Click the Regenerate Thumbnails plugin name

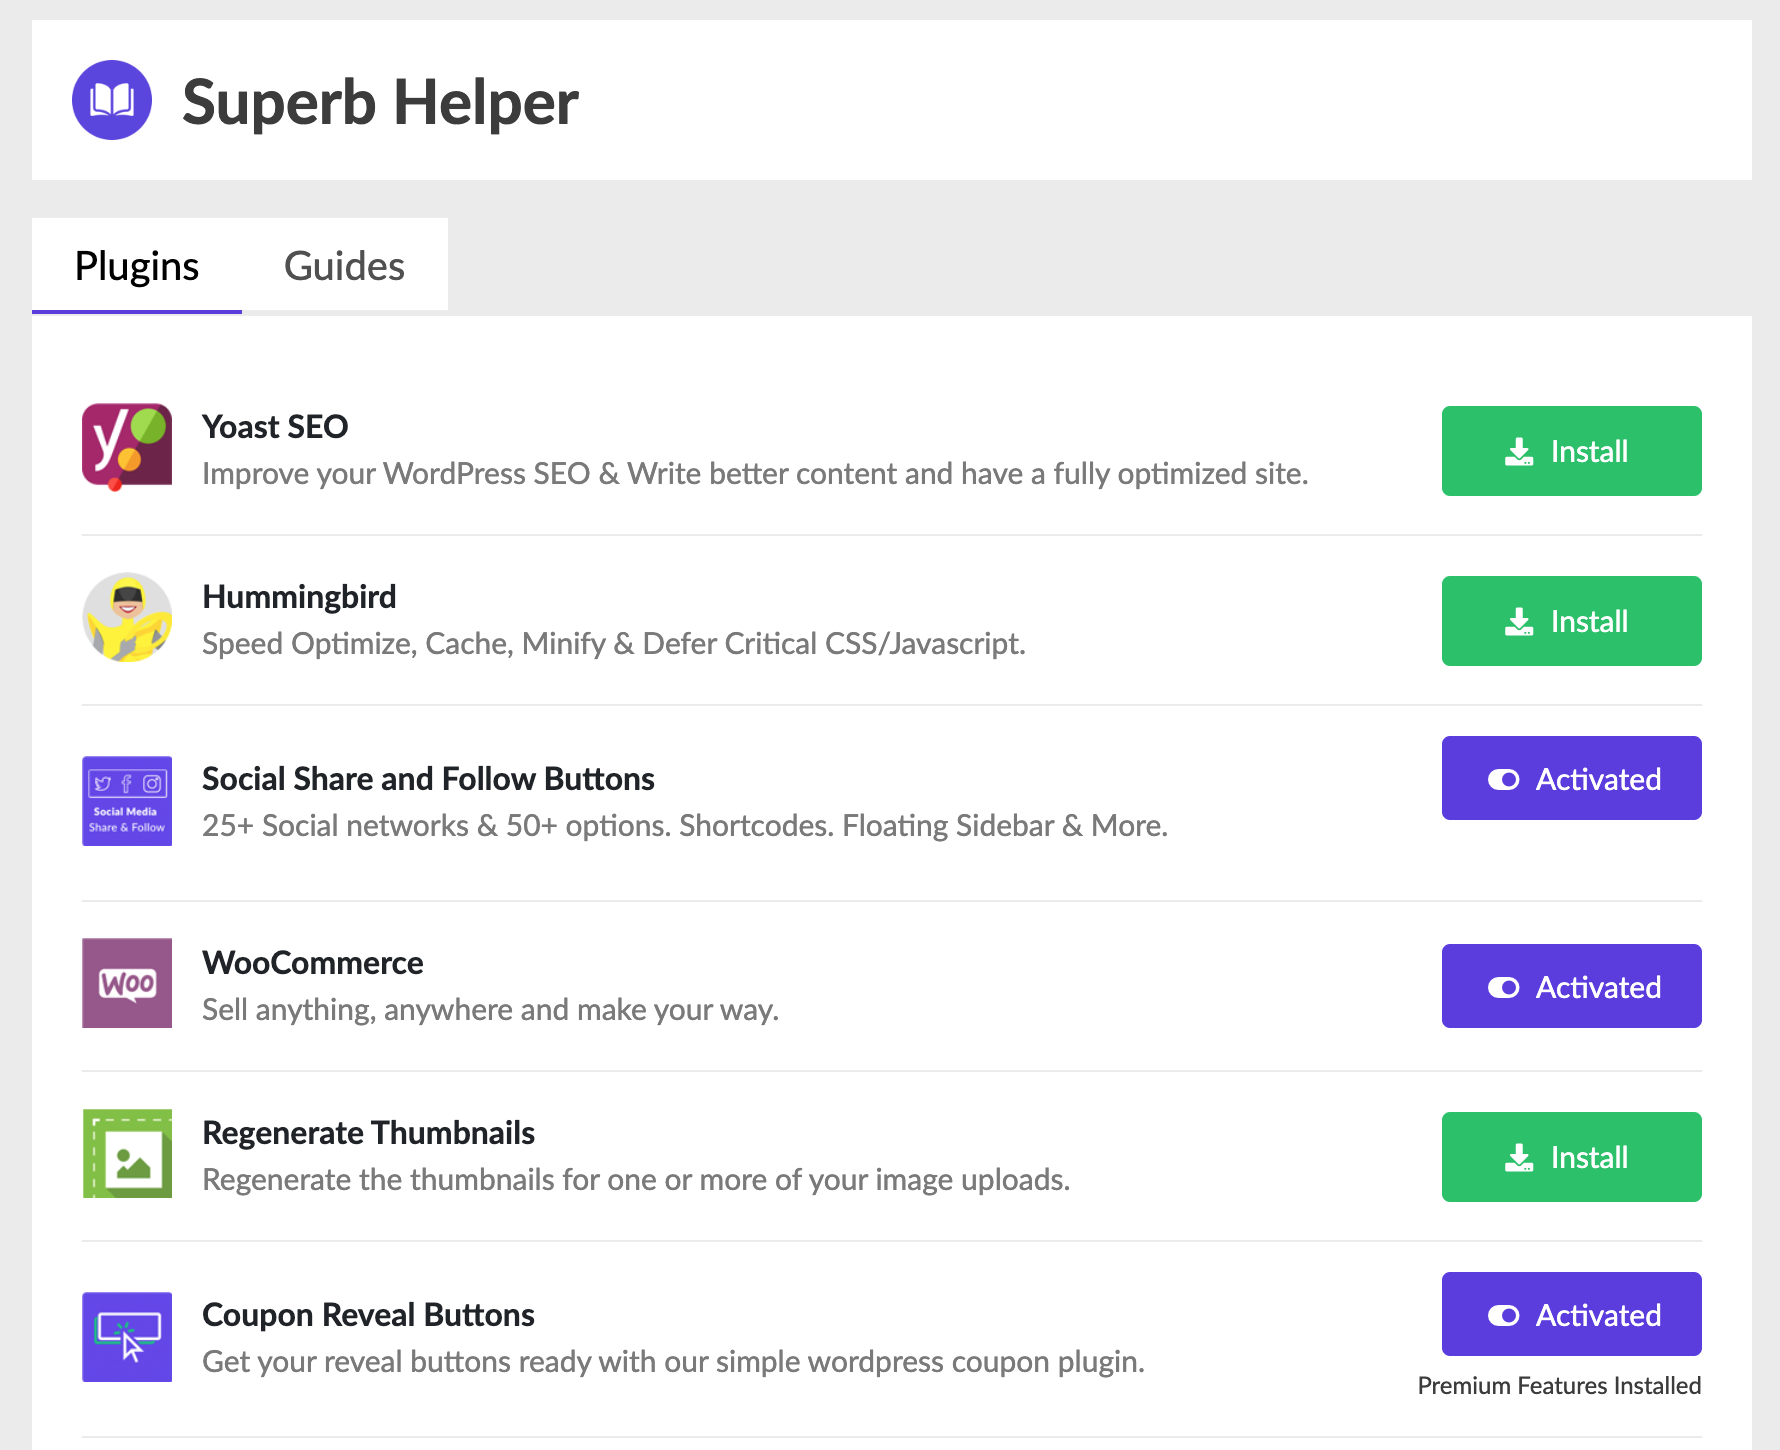tap(368, 1133)
